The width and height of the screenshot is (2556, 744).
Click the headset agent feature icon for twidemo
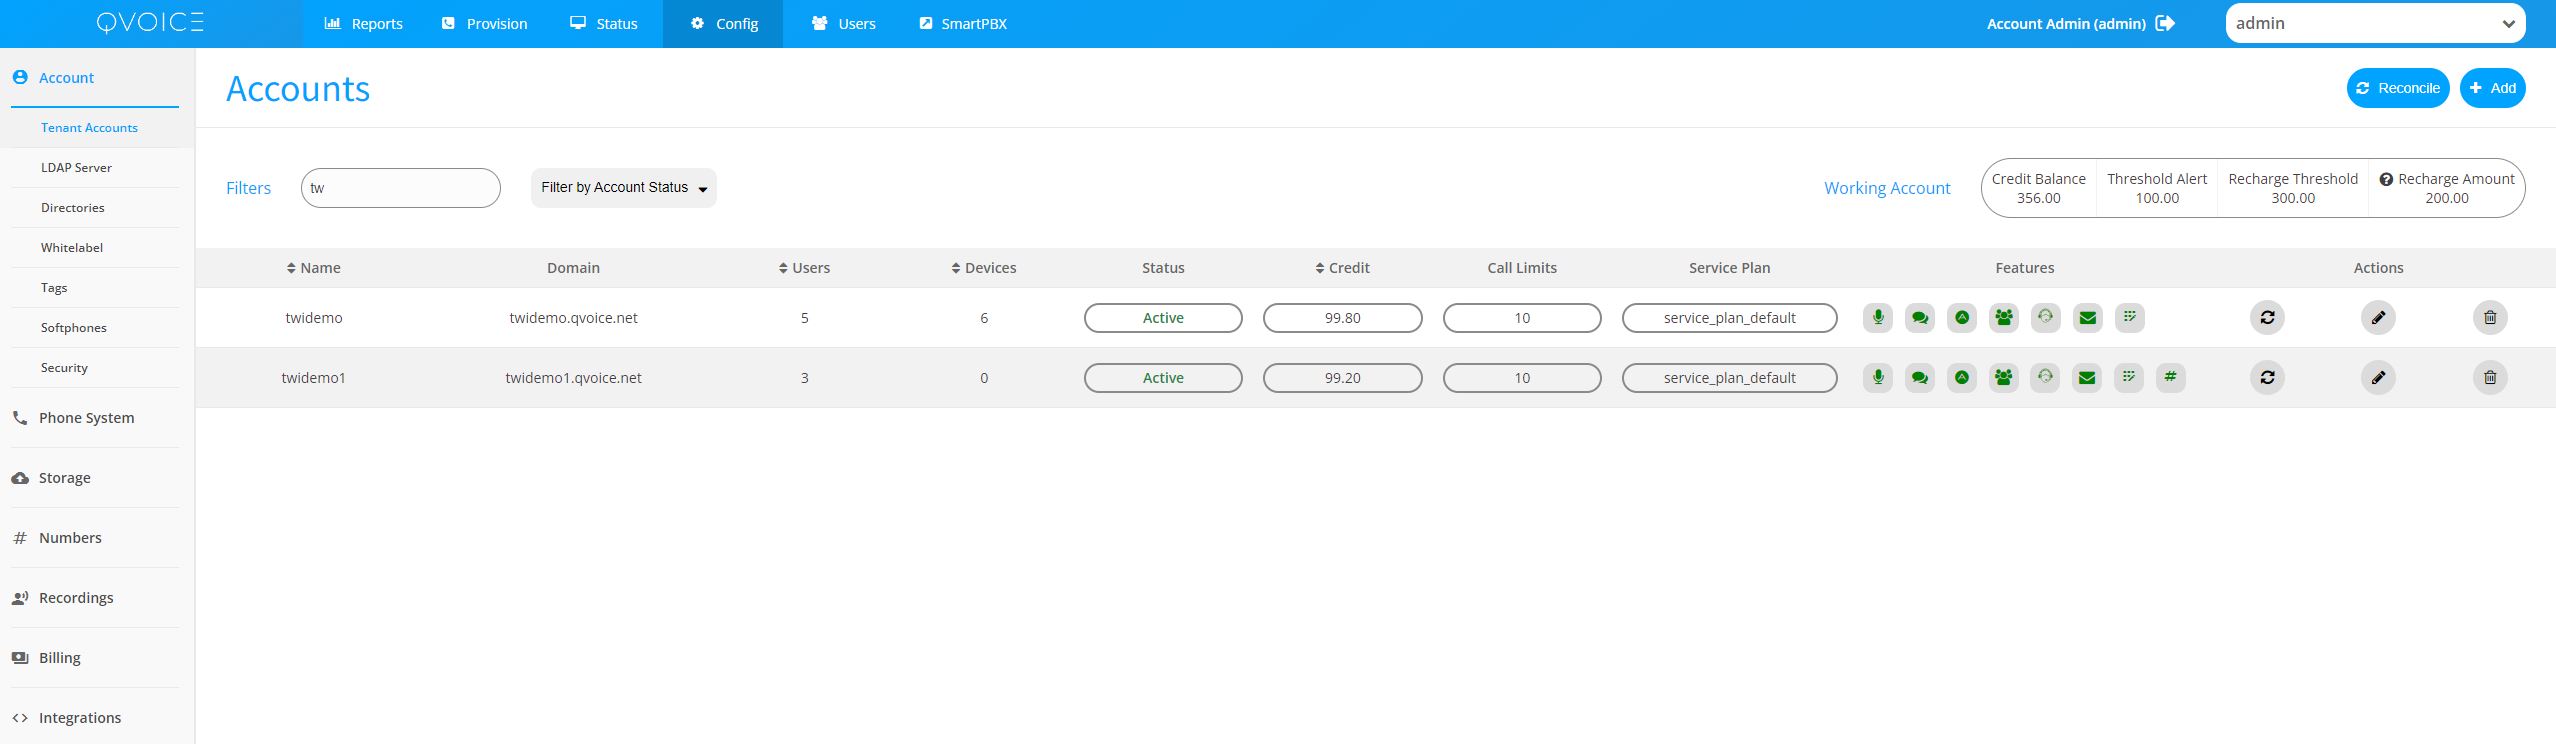tap(2045, 318)
